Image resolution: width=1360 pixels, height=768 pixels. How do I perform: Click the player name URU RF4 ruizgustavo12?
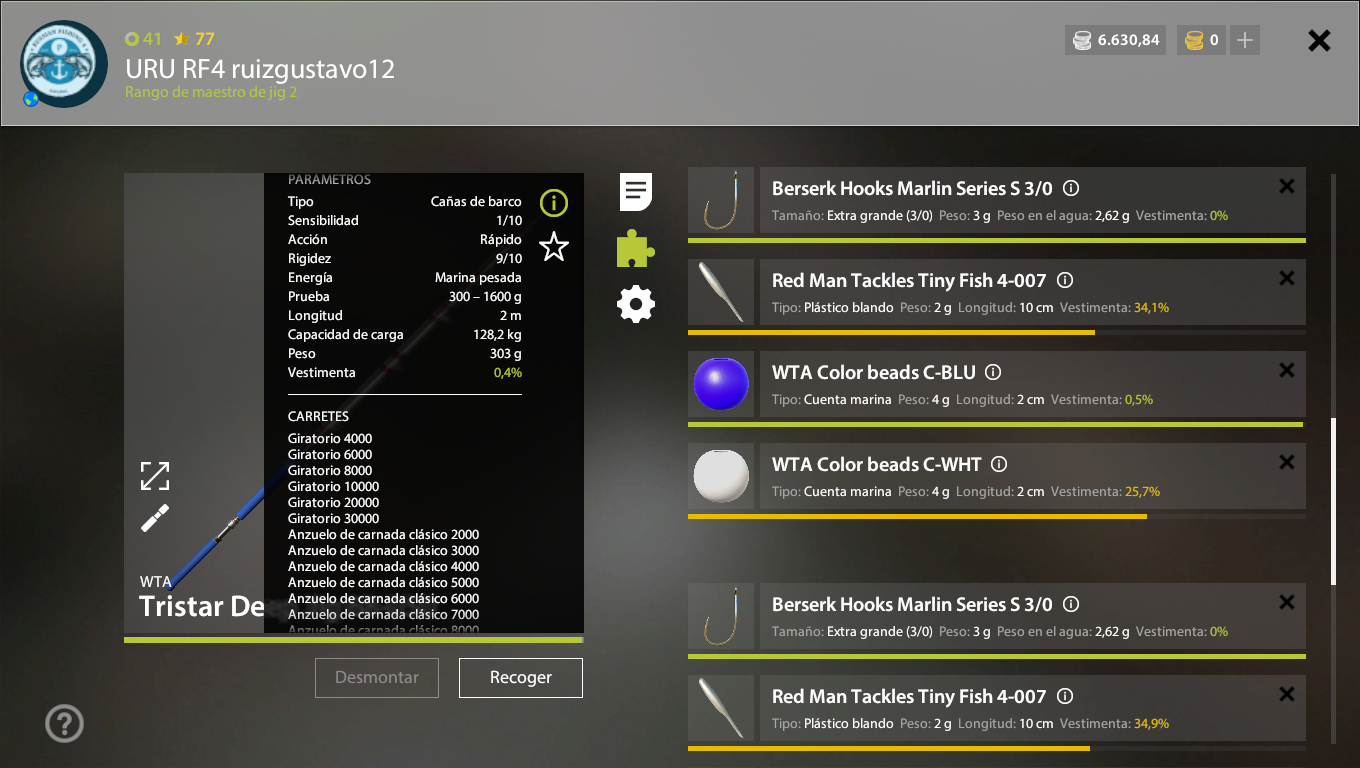(x=260, y=69)
